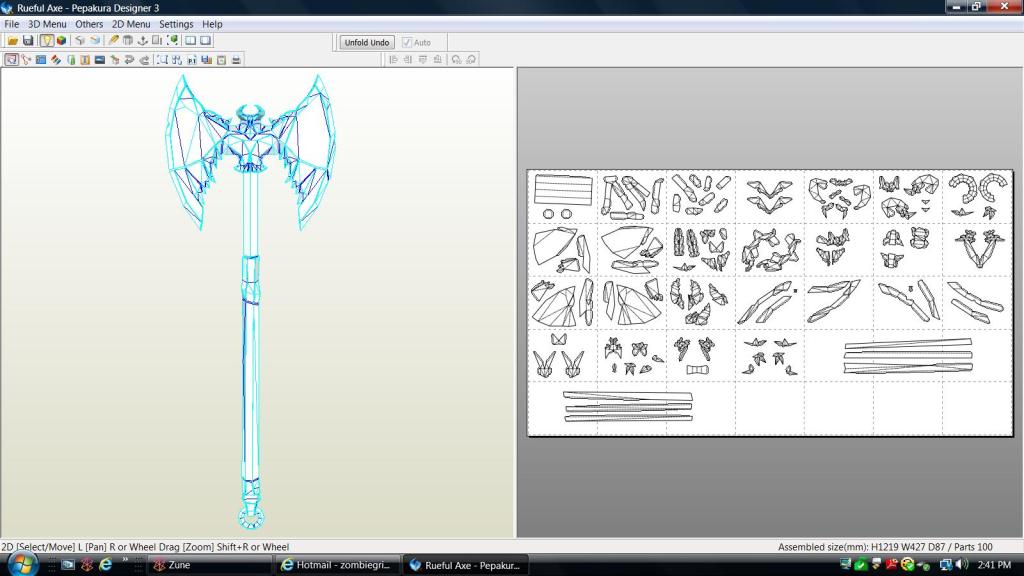Click the small box part icon

(x=115, y=59)
